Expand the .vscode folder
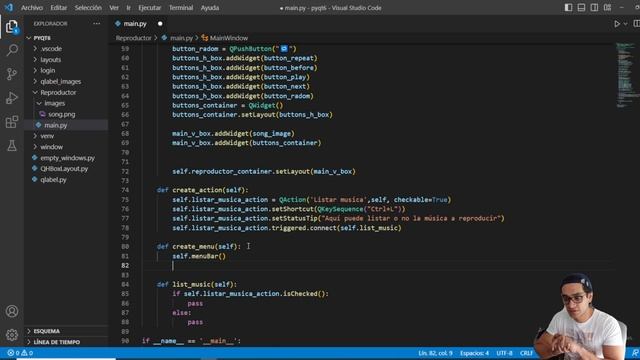Image resolution: width=640 pixels, height=360 pixels. click(x=51, y=49)
